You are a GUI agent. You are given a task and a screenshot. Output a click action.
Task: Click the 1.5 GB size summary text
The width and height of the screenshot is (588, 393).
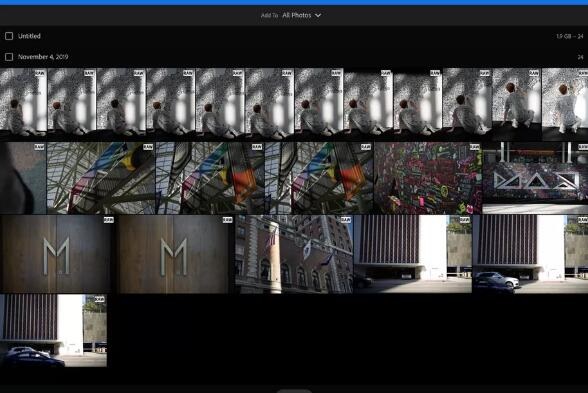coord(569,36)
